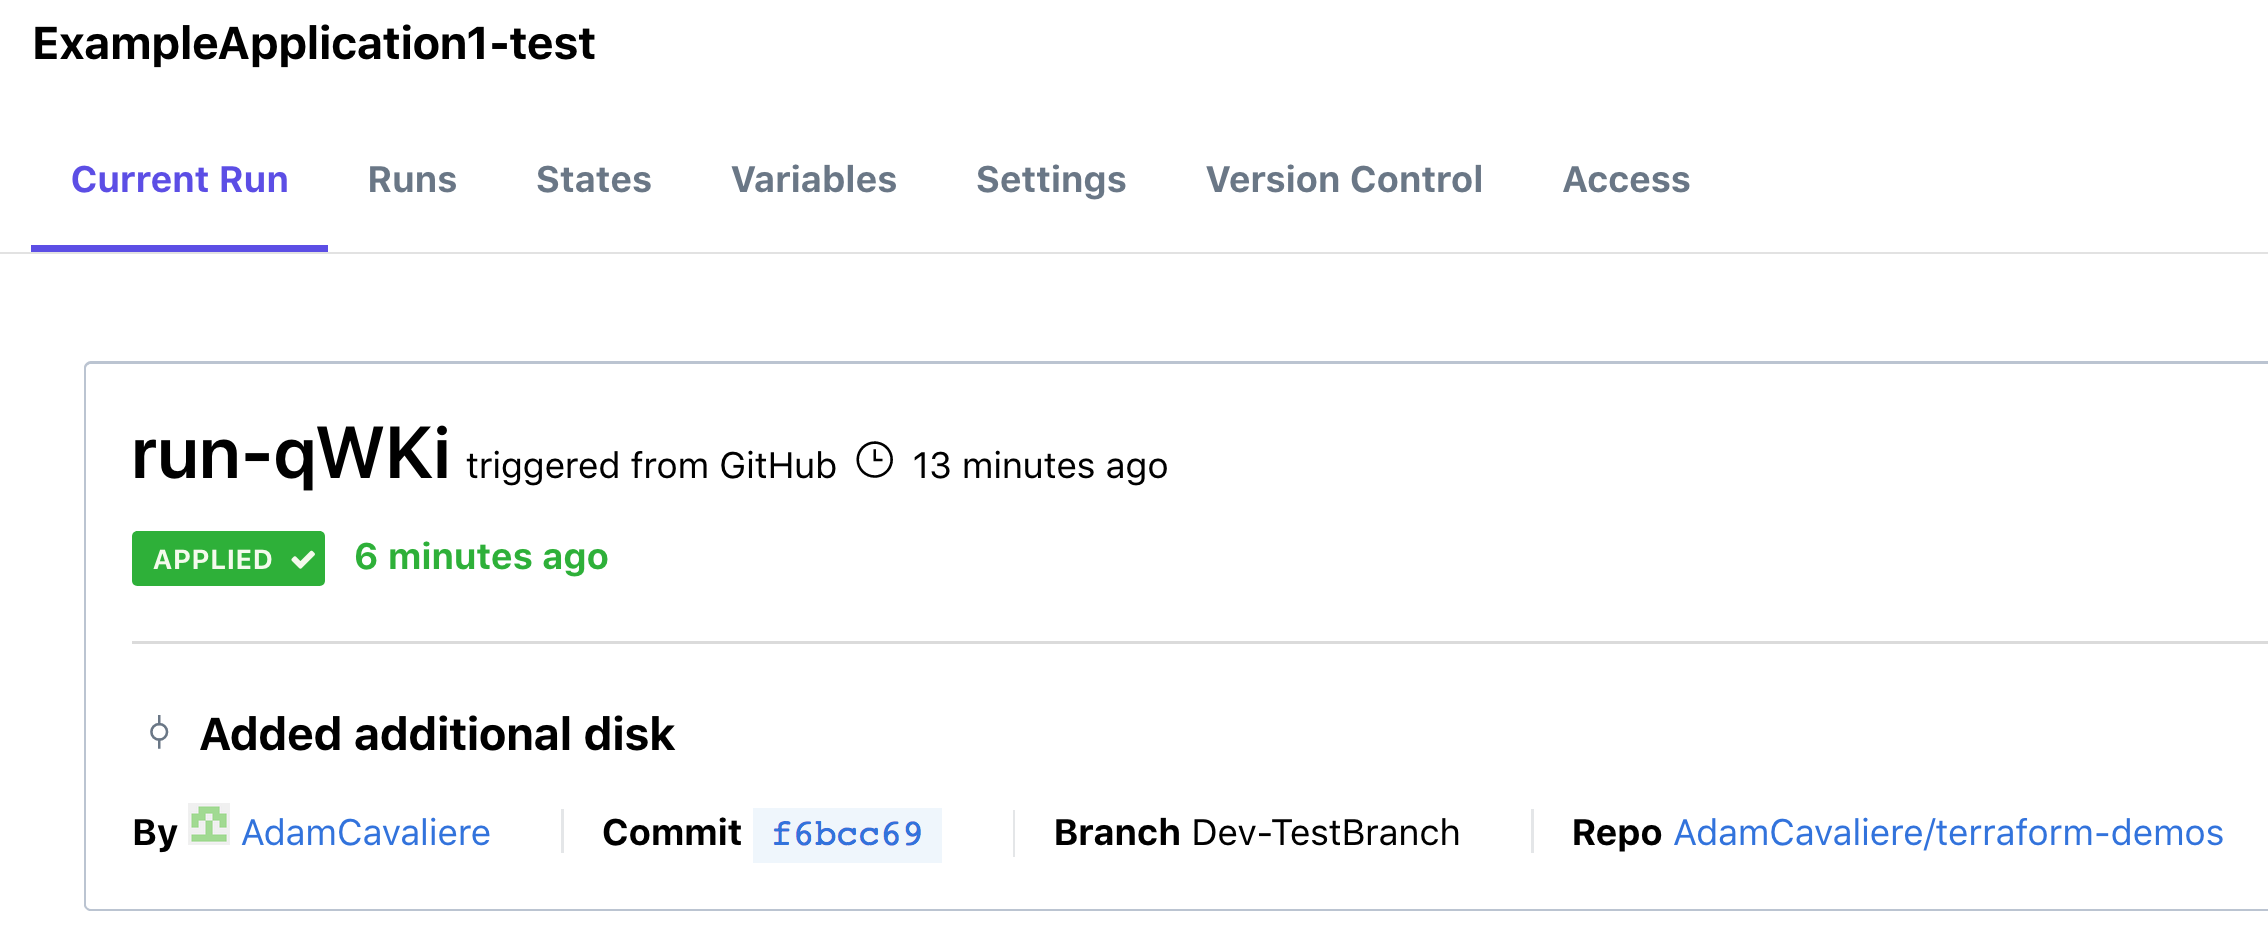Open the AdamCavaliere user profile link
The image size is (2268, 938).
coord(366,833)
